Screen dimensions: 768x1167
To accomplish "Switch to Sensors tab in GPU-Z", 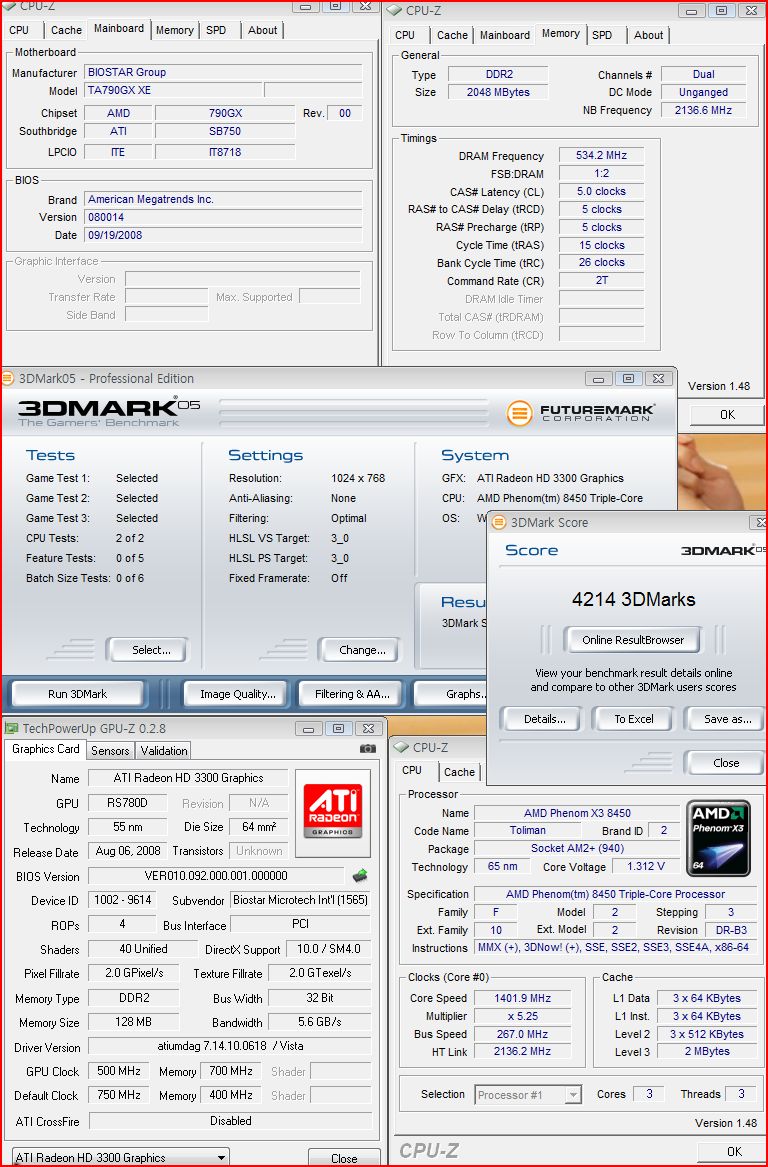I will pos(110,751).
